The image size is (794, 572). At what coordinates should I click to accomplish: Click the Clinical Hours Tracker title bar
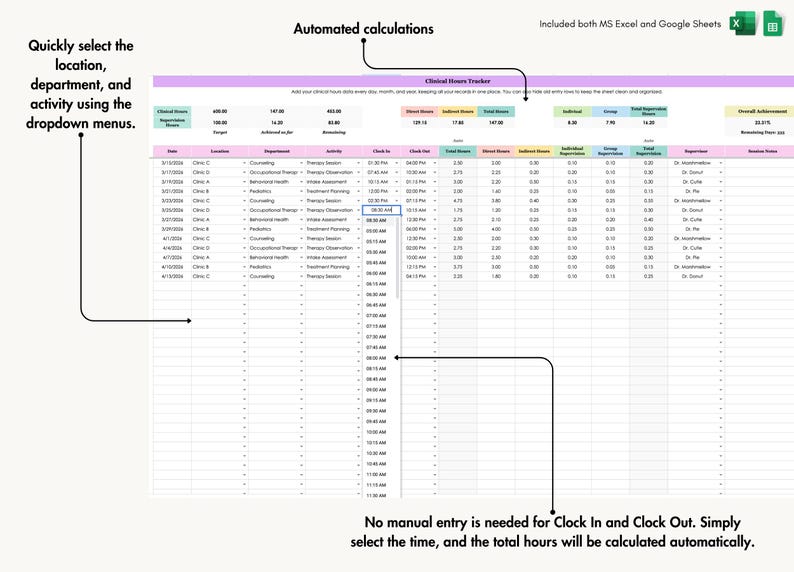point(473,81)
